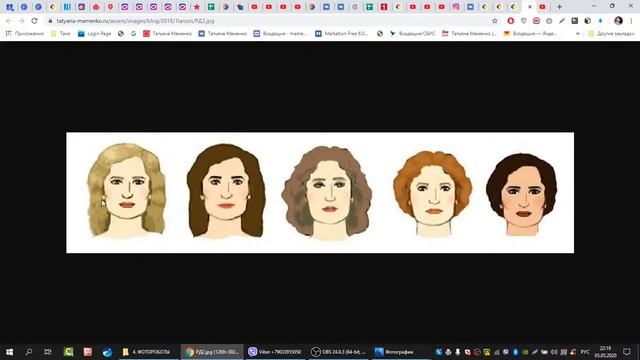Switch to the map pin favicon tab
The height and width of the screenshot is (360, 640).
pos(110,7)
